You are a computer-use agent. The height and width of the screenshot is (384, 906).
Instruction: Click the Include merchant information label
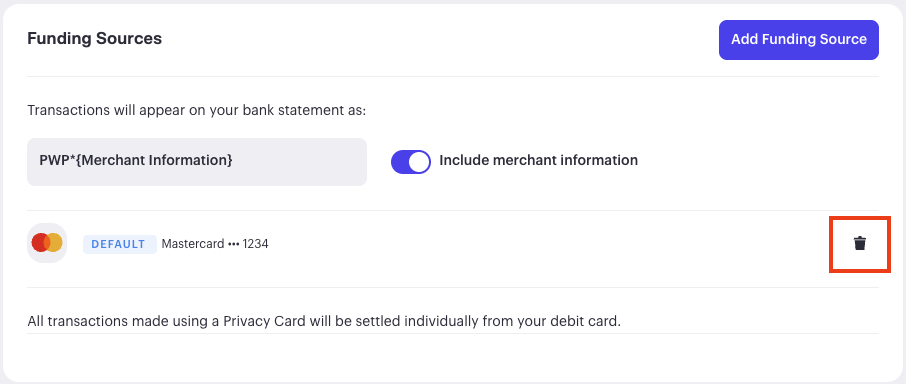(x=539, y=160)
